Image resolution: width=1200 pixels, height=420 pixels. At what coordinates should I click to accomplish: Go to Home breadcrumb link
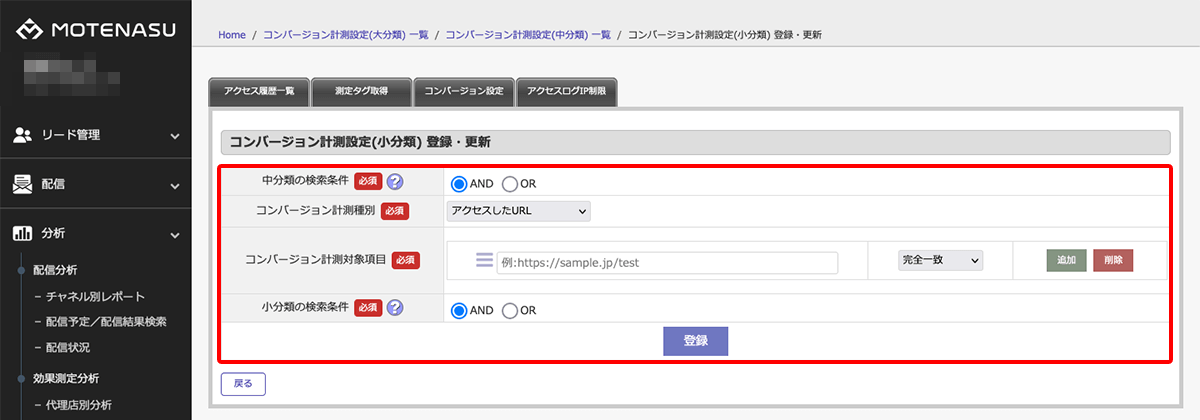click(231, 35)
